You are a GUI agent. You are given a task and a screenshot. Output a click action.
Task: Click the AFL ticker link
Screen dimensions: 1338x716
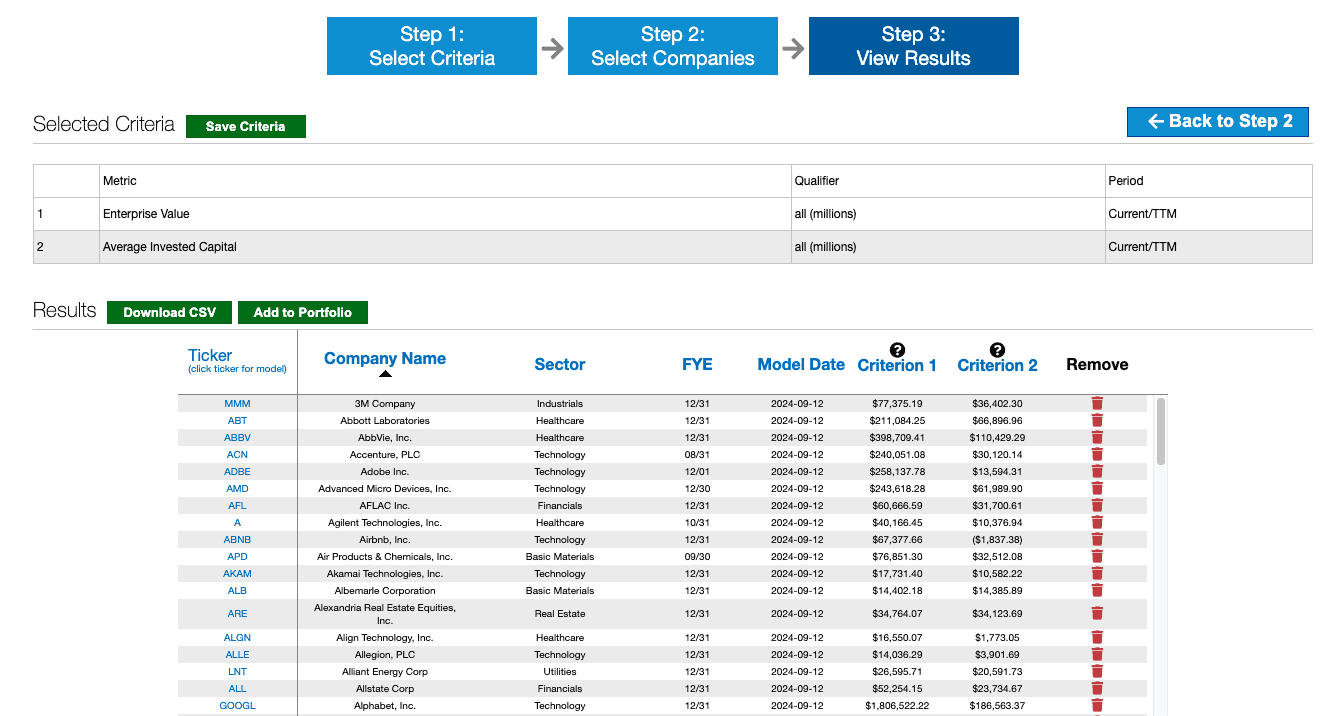pyautogui.click(x=237, y=506)
